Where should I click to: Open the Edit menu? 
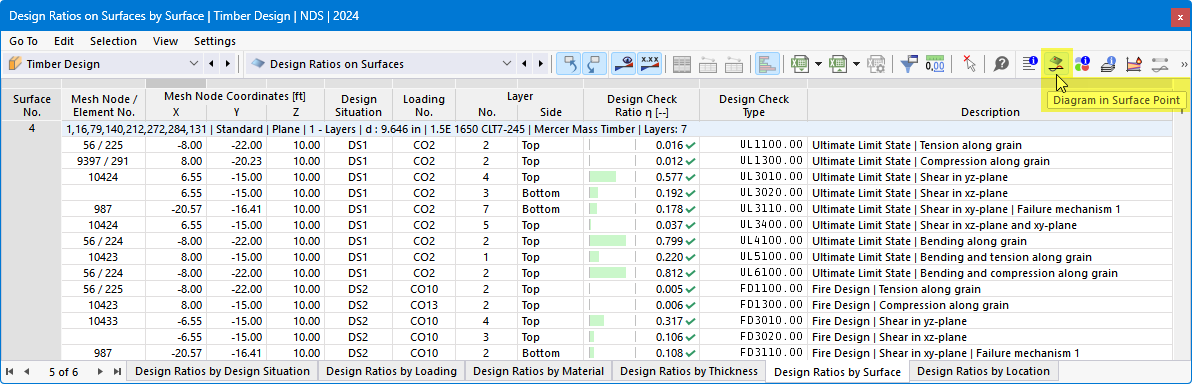click(64, 41)
